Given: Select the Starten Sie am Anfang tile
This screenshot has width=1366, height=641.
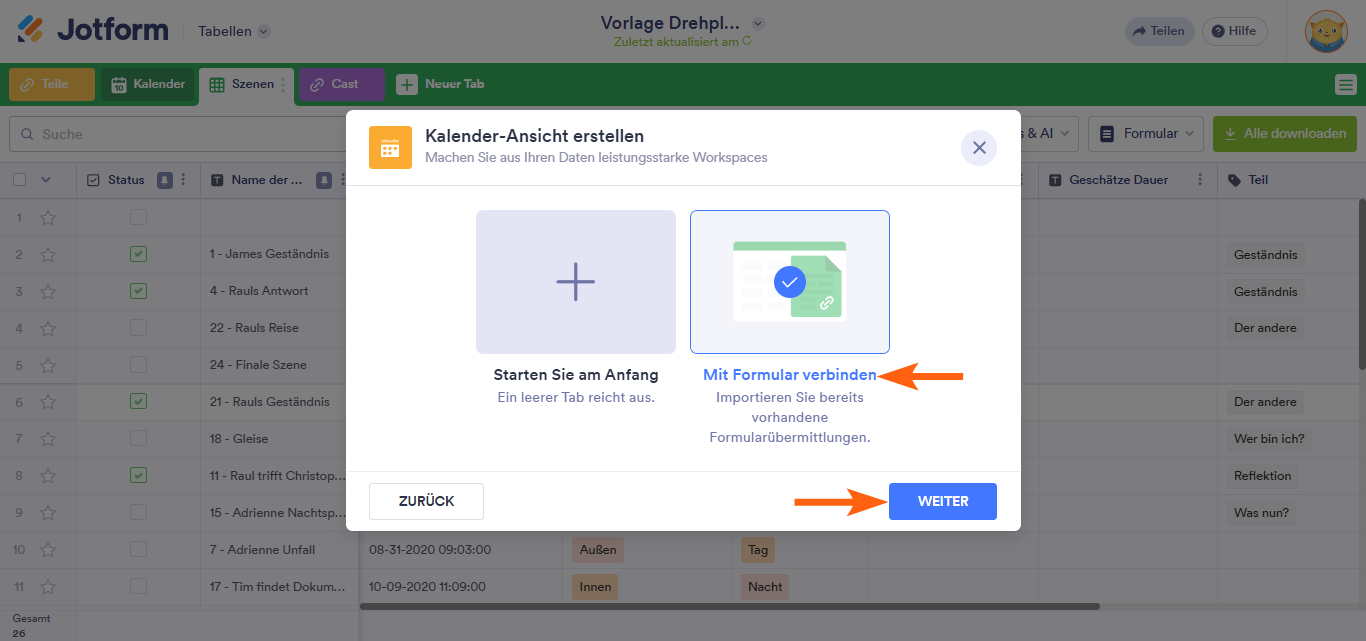Looking at the screenshot, I should click(x=576, y=282).
